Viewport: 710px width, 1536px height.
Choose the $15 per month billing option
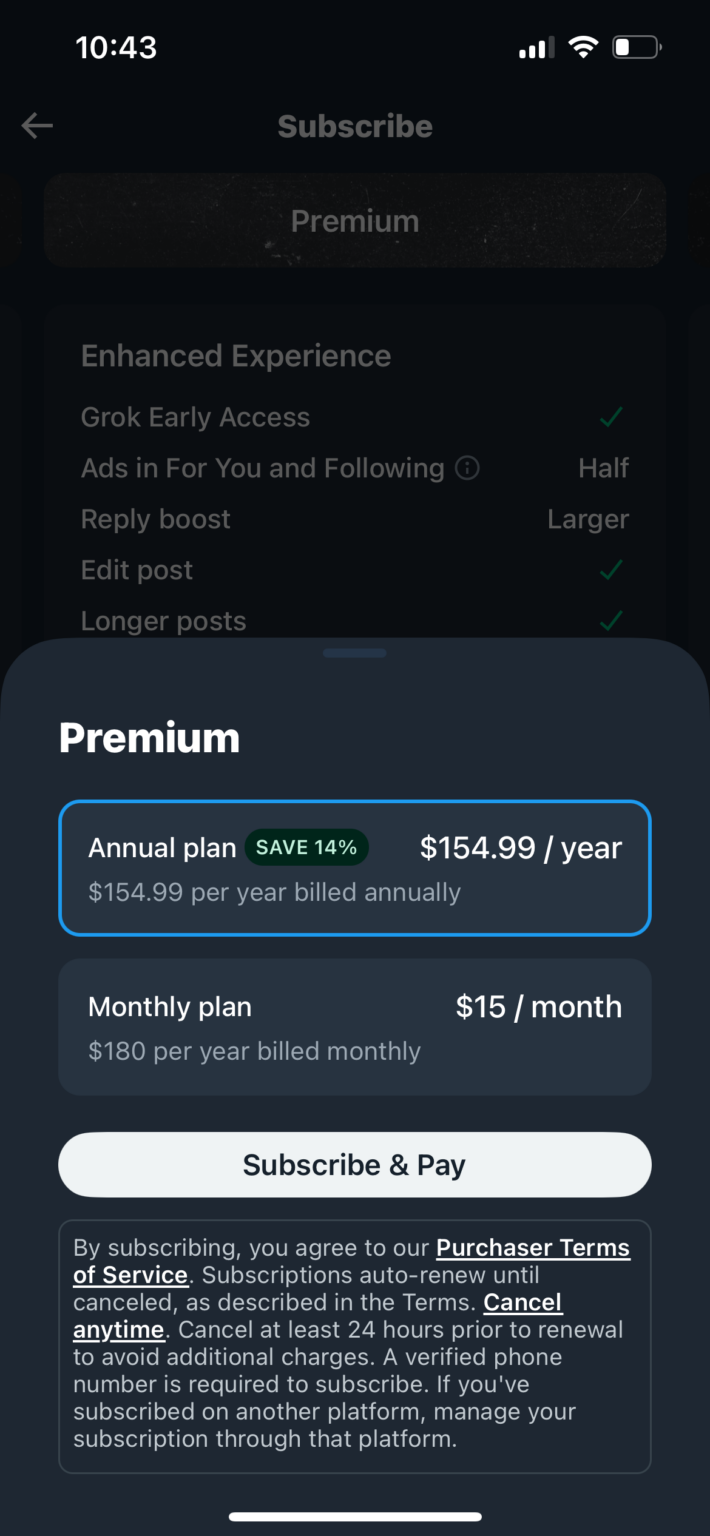(x=539, y=1007)
